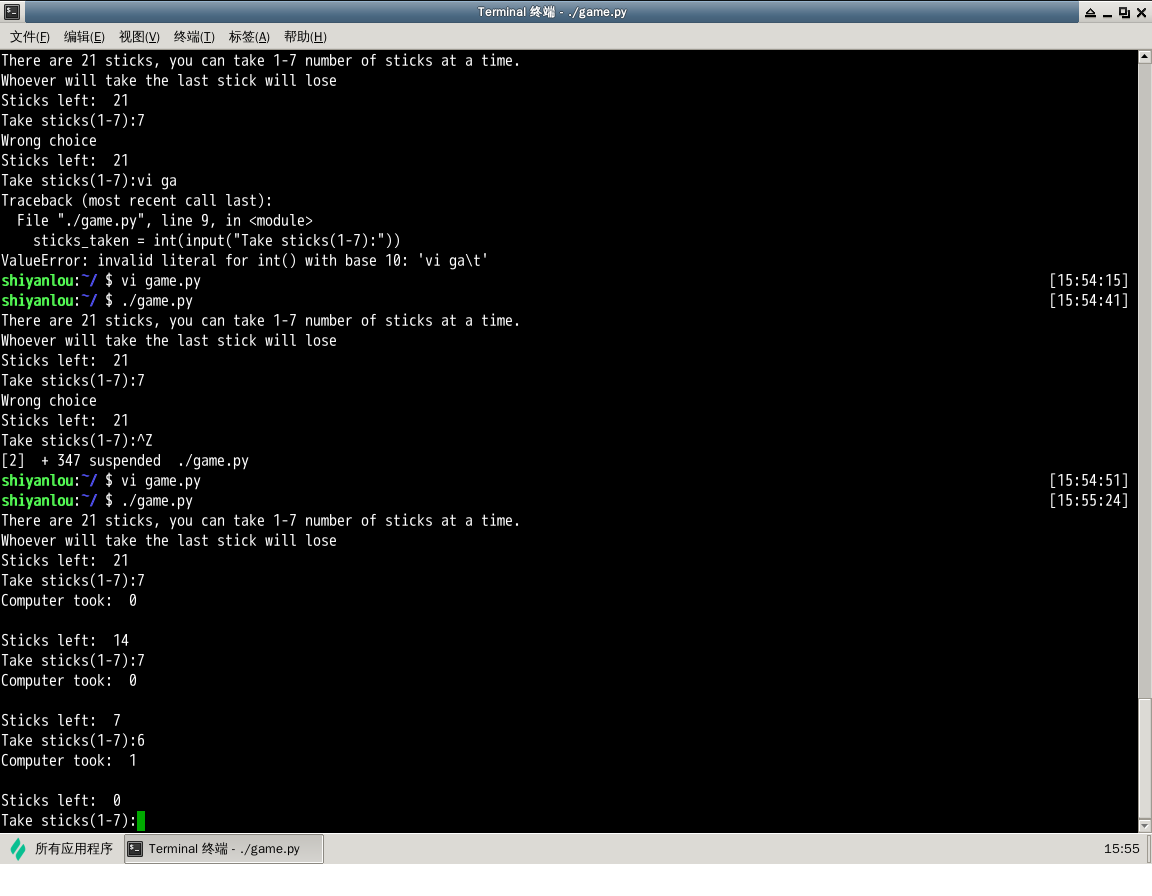
Task: Select the Terminal 终端 taskbar button
Action: tap(224, 849)
